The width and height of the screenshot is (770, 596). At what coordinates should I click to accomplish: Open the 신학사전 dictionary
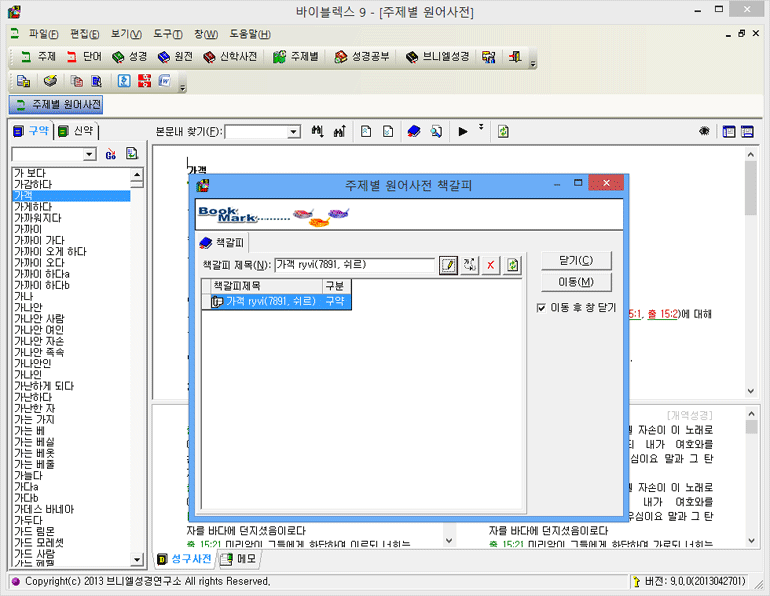pos(230,56)
